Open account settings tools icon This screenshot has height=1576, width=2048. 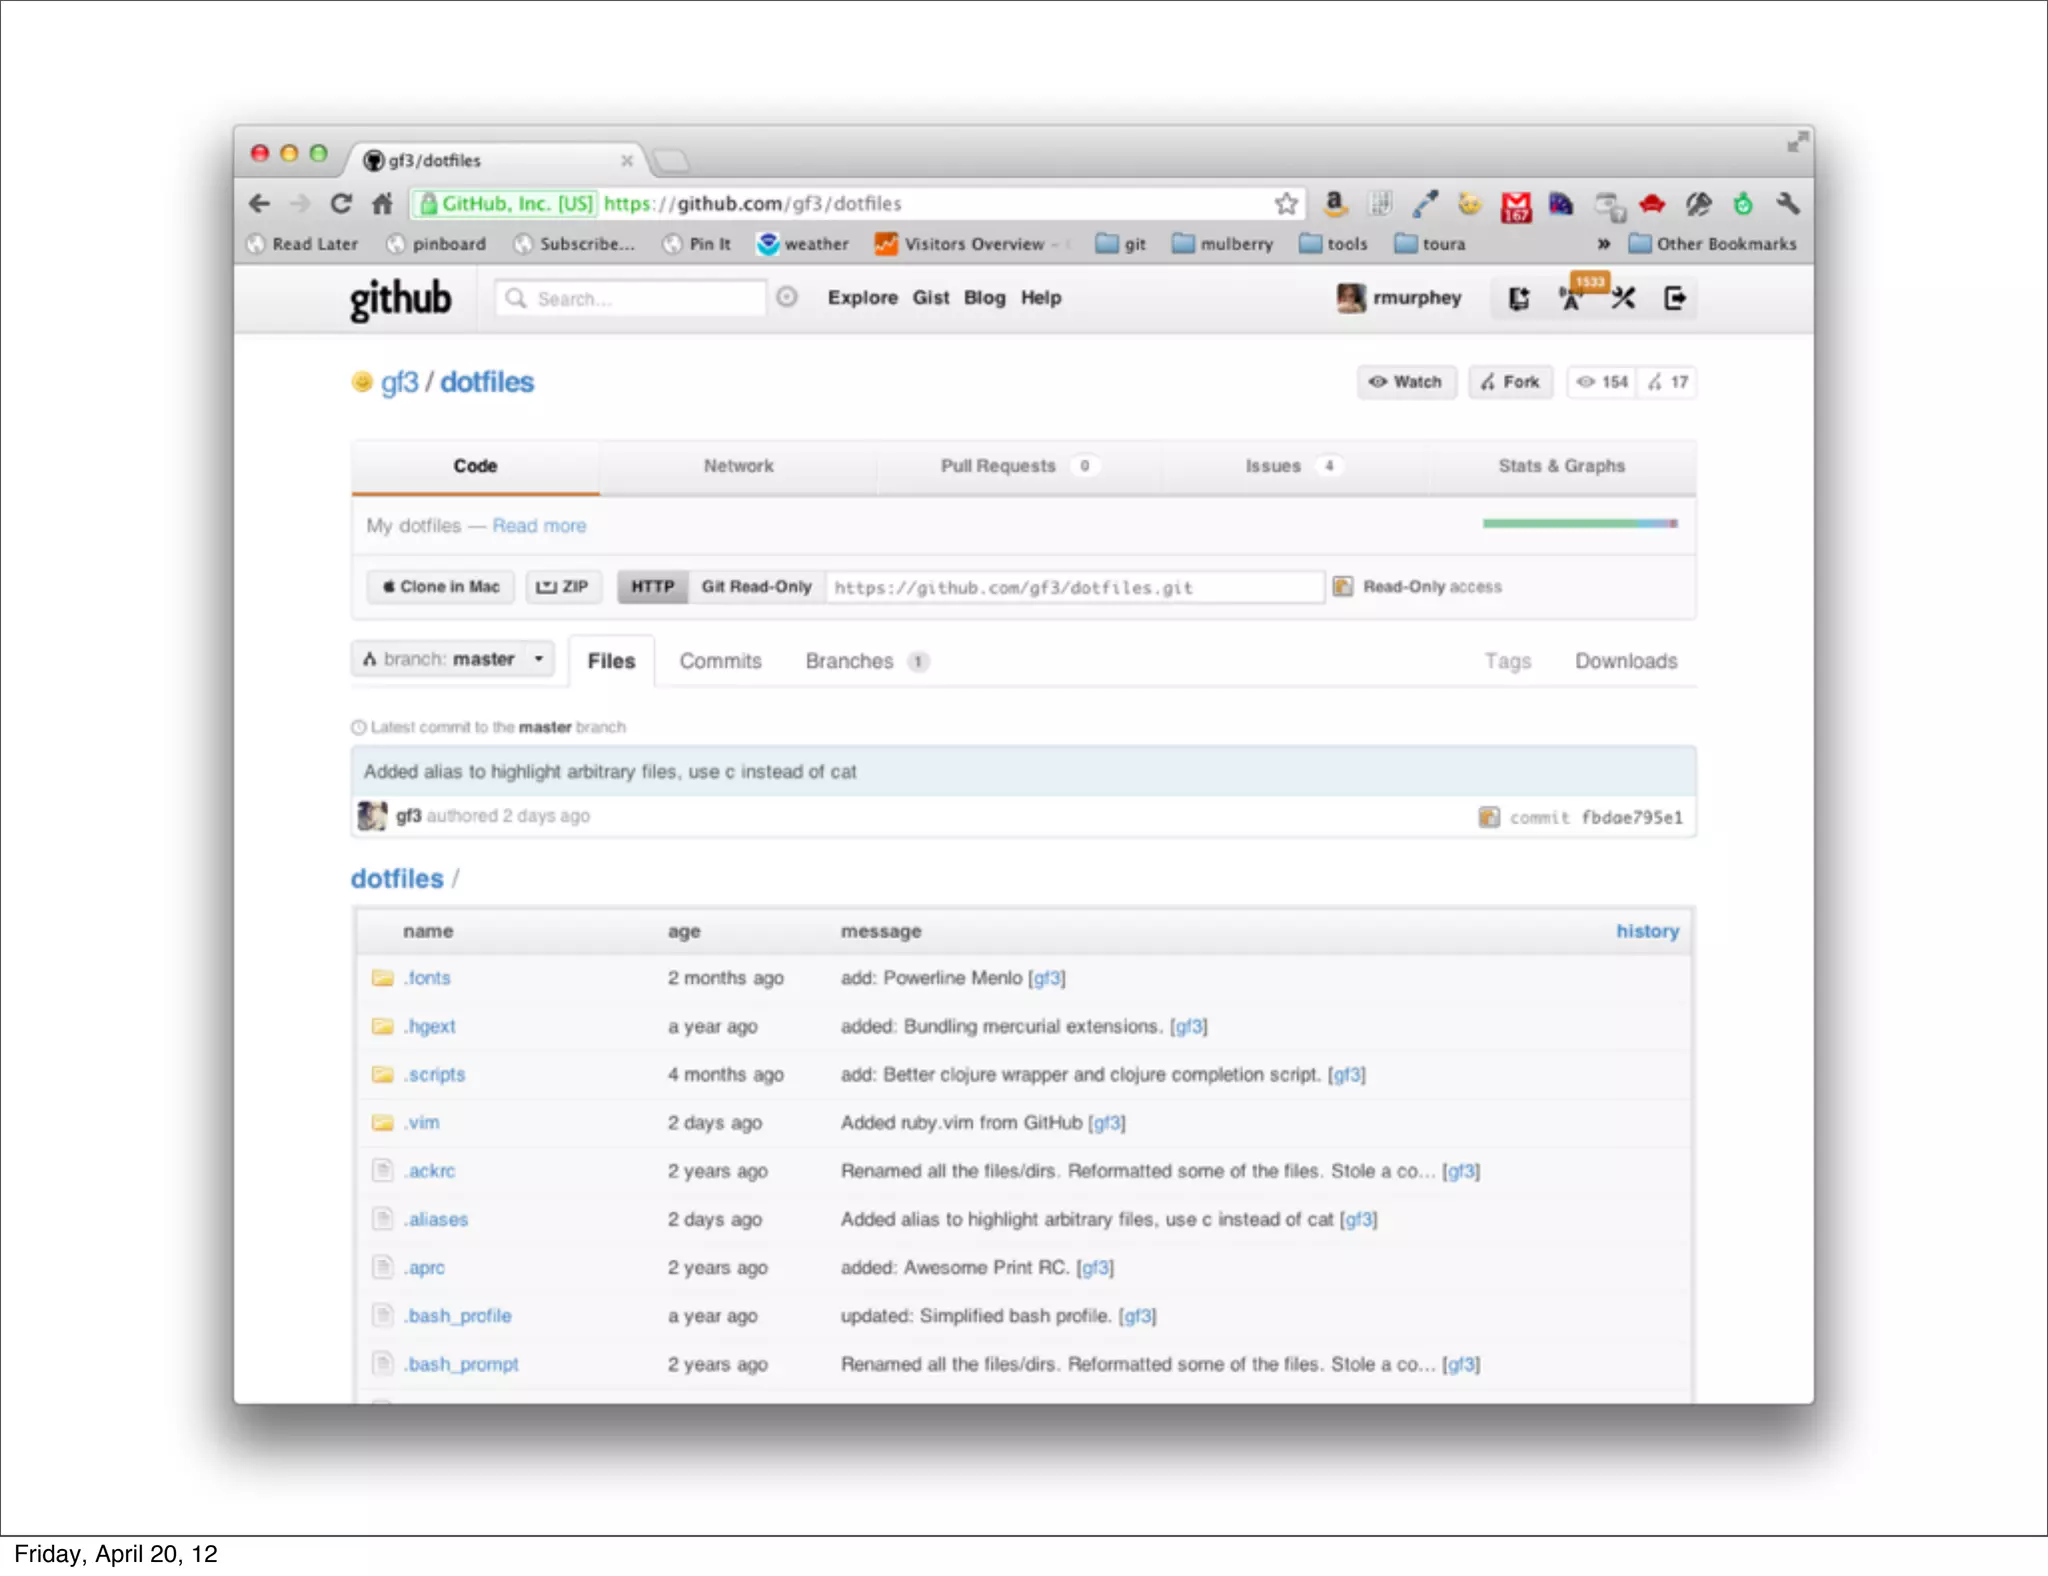[x=1623, y=298]
